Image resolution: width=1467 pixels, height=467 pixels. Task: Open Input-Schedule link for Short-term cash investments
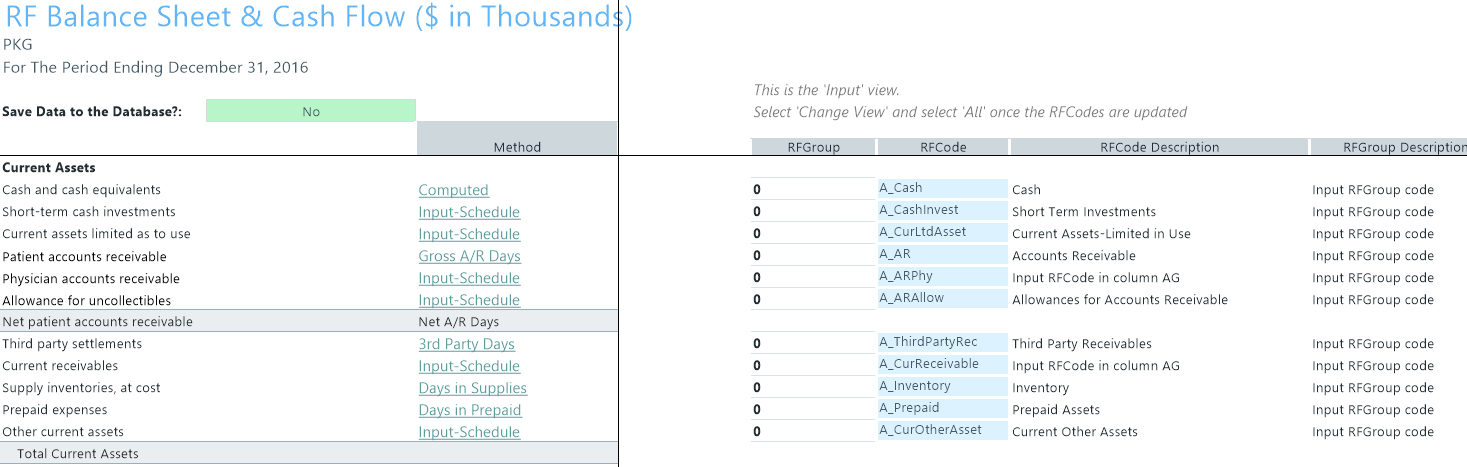point(469,212)
